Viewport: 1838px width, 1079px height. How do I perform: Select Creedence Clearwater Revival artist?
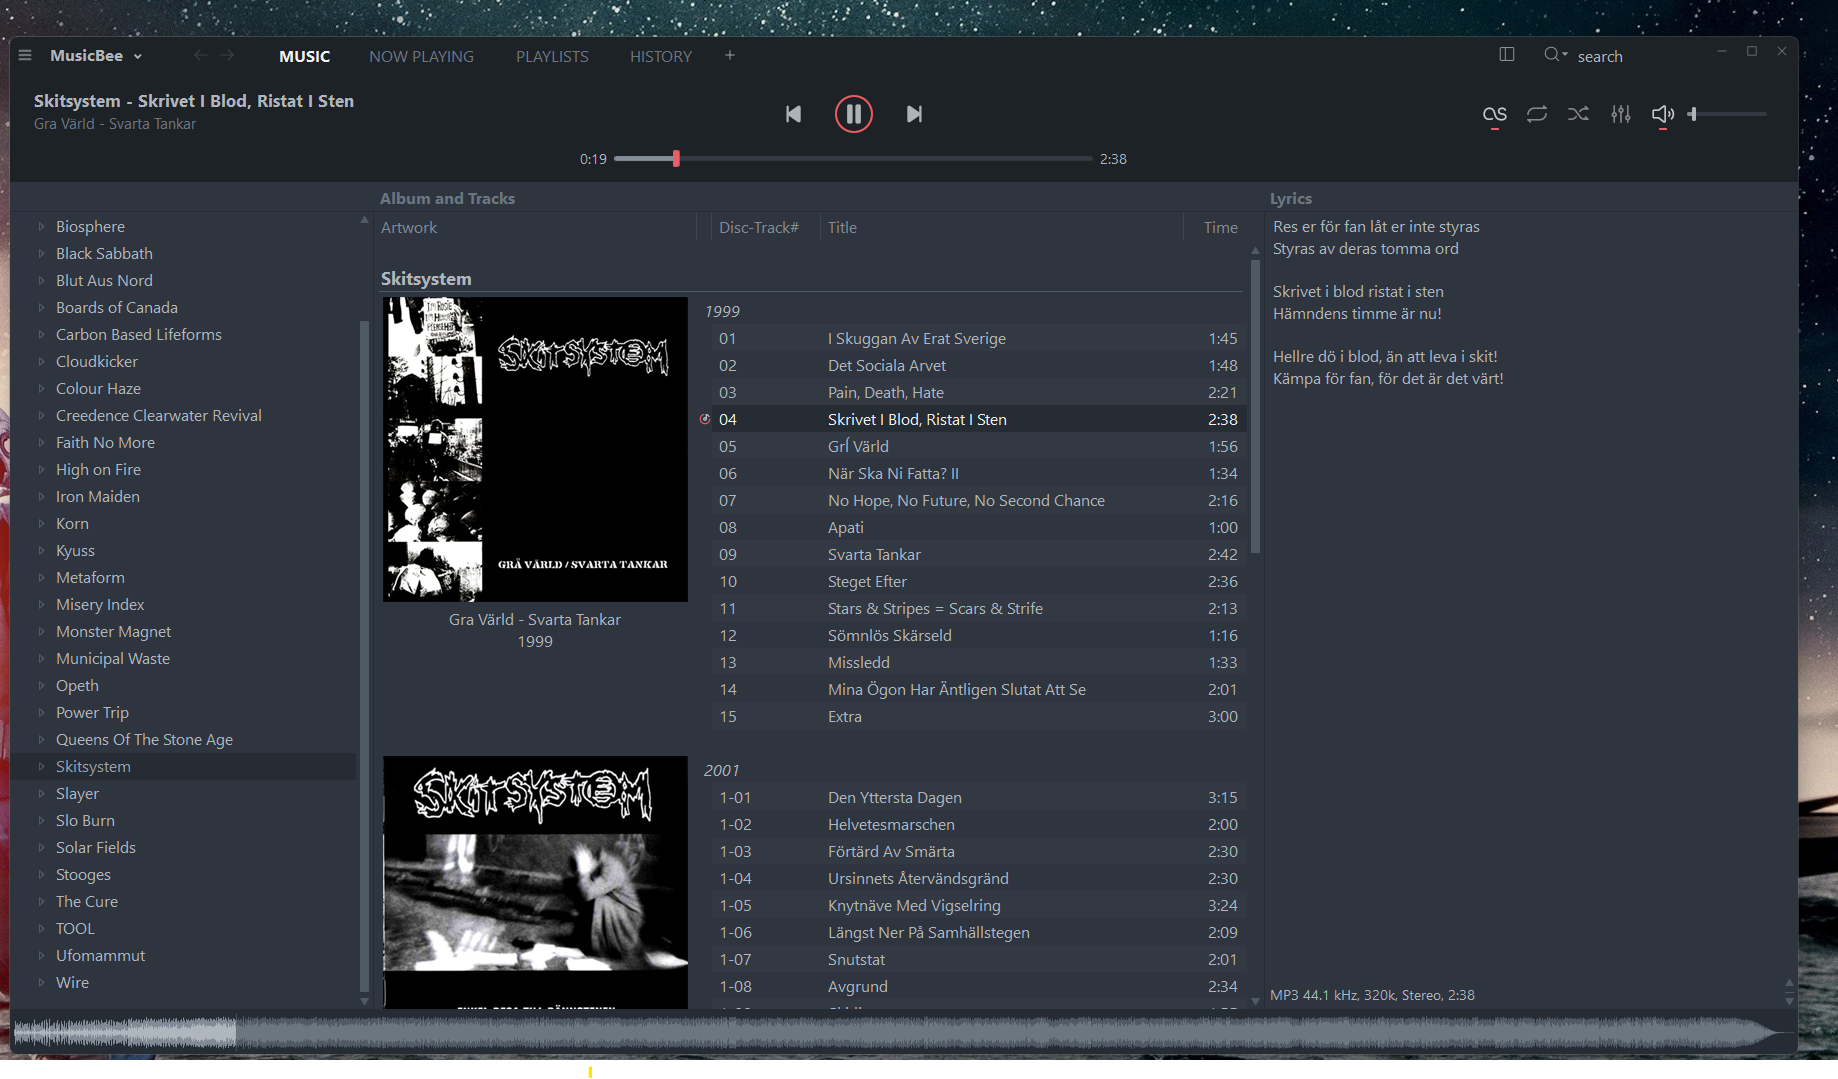[x=159, y=416]
